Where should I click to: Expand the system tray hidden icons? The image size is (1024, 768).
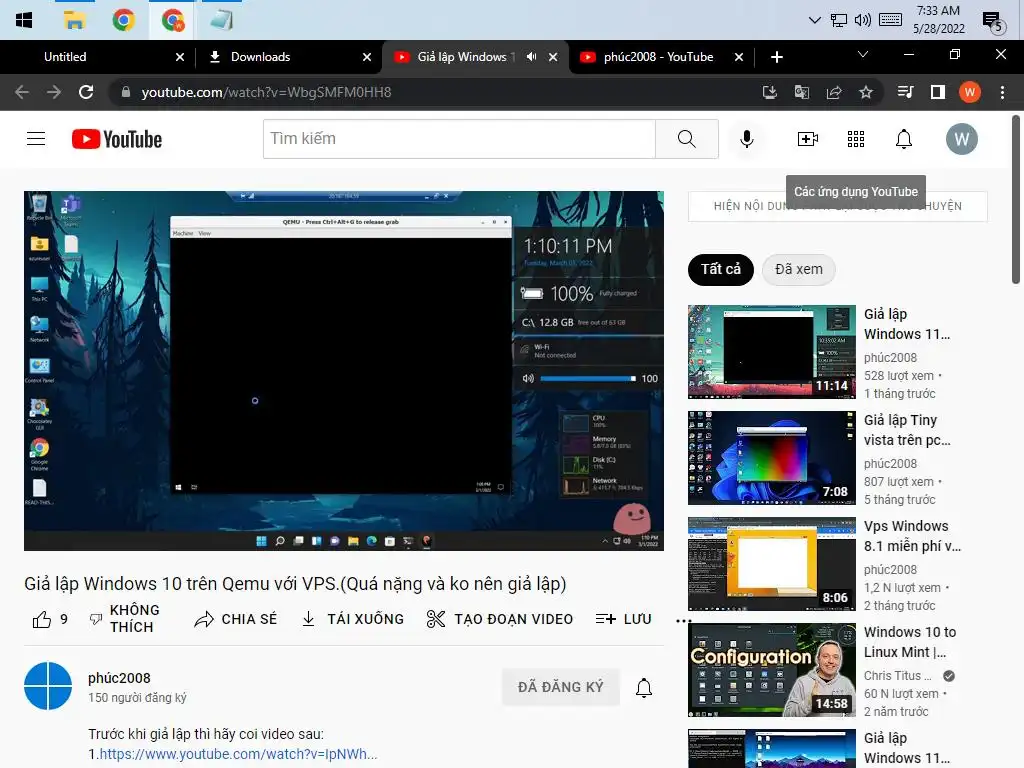814,20
